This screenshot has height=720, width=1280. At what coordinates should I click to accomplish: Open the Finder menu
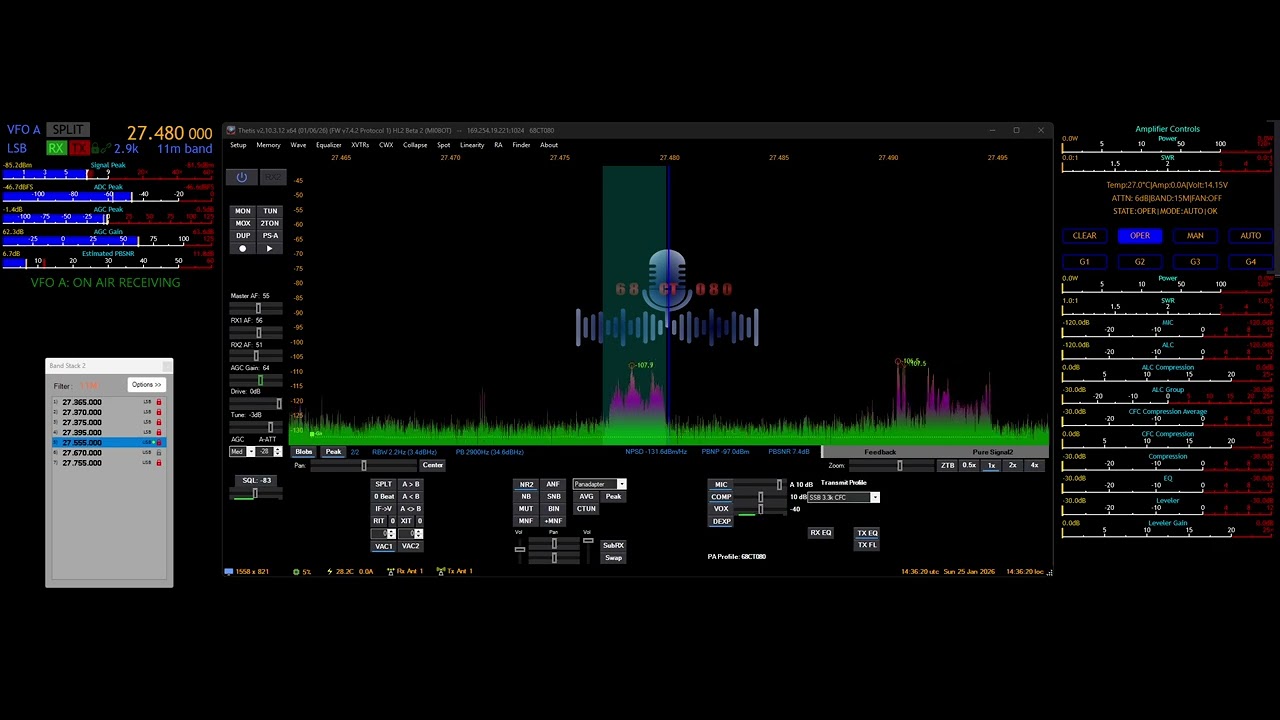pyautogui.click(x=521, y=145)
